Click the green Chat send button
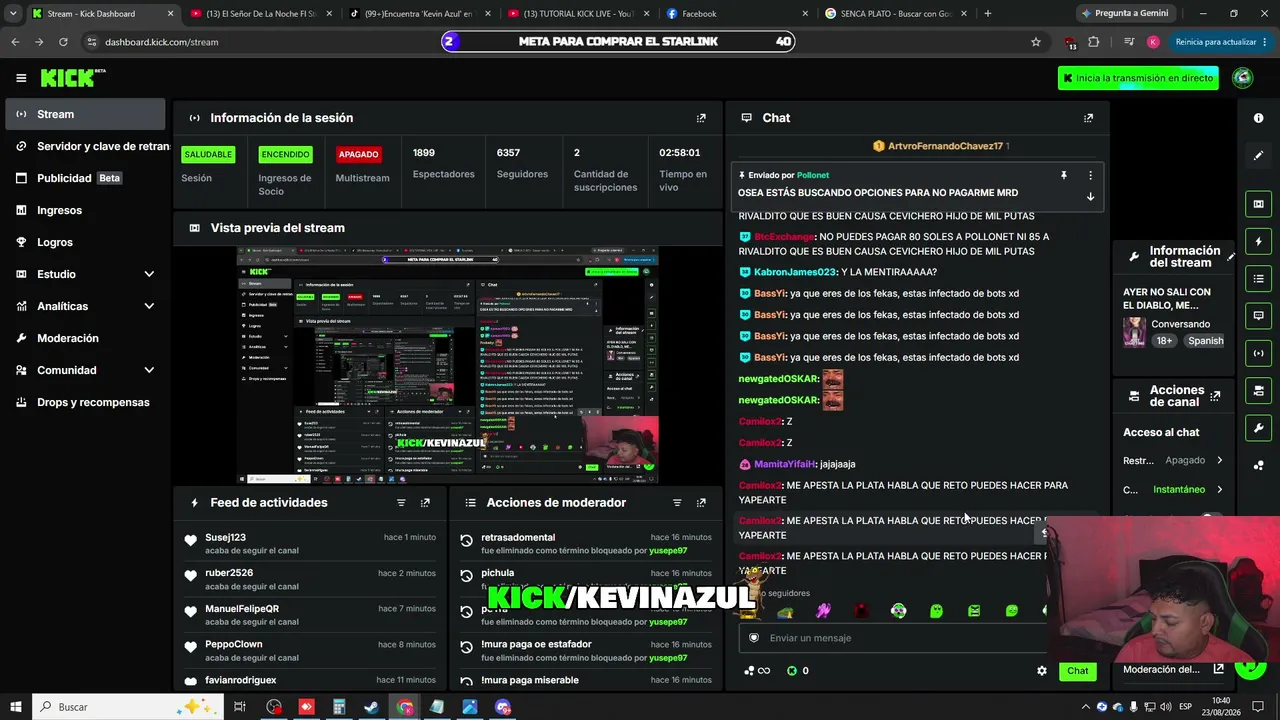This screenshot has height=720, width=1280. tap(1077, 671)
